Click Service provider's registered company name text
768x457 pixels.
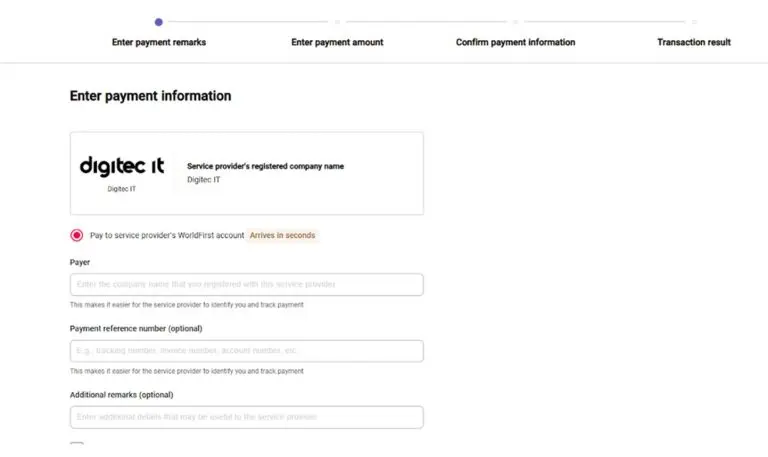[x=265, y=166]
